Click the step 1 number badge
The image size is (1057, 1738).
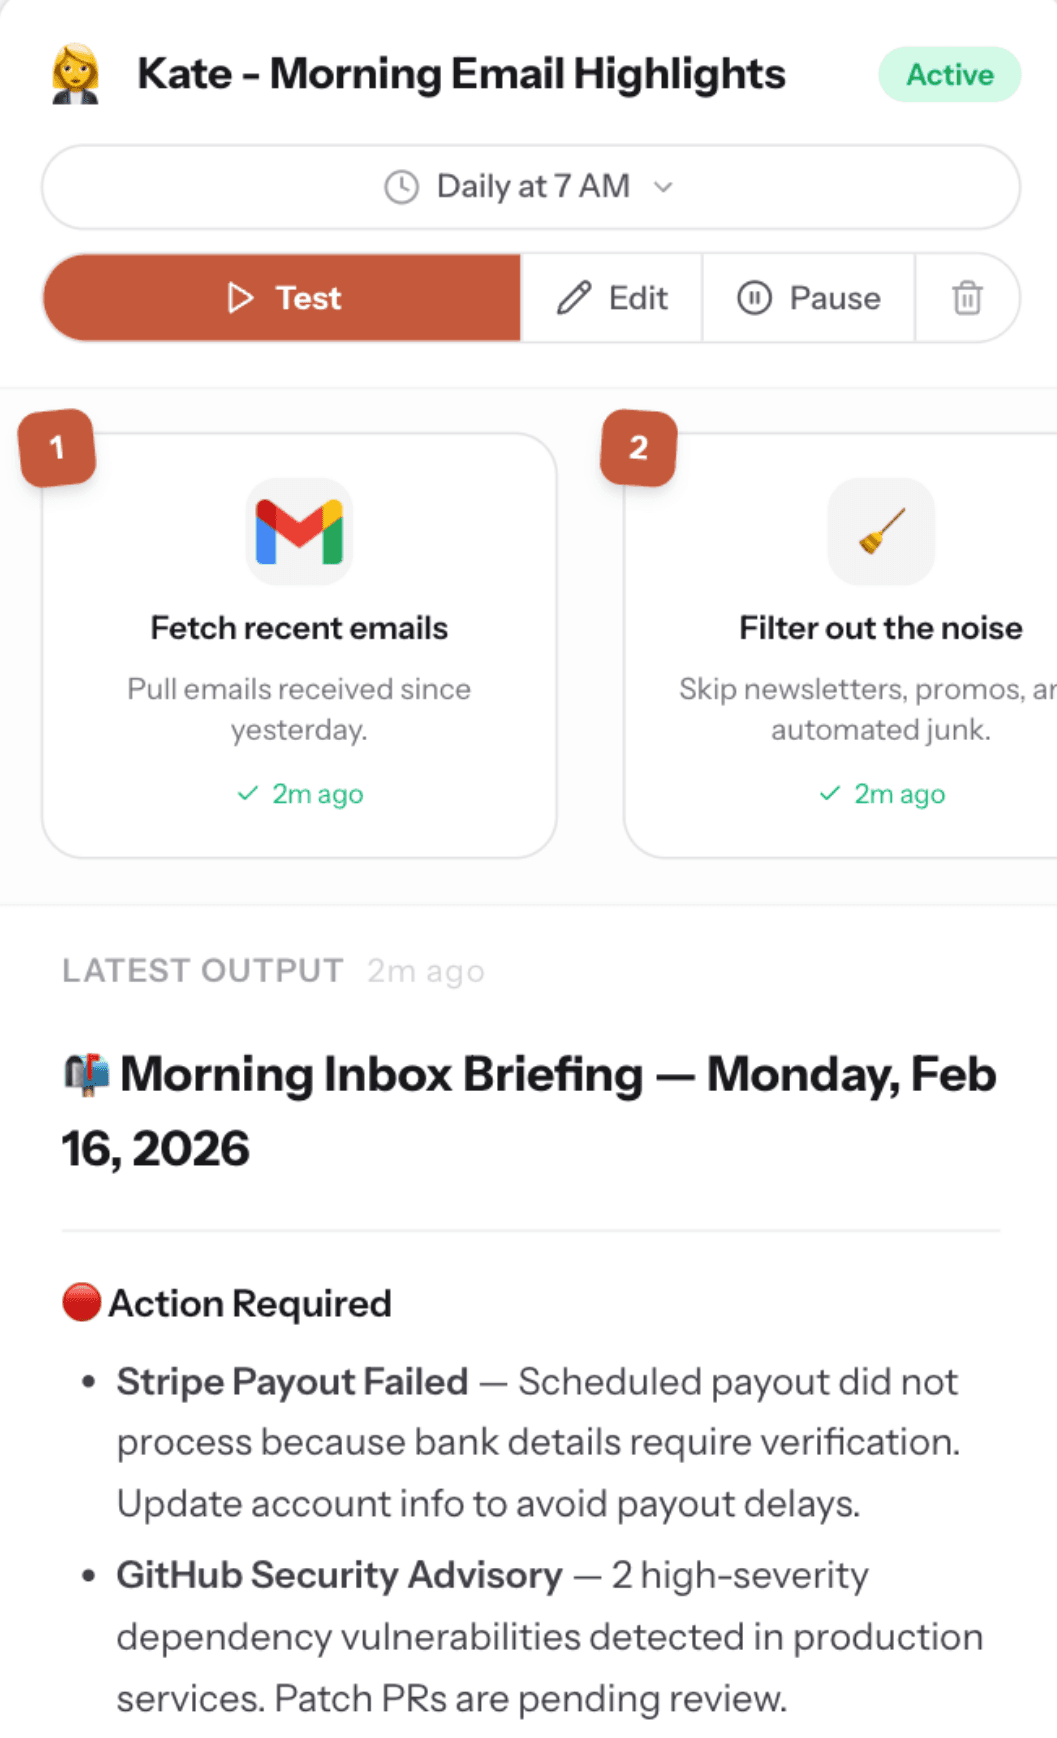(57, 447)
